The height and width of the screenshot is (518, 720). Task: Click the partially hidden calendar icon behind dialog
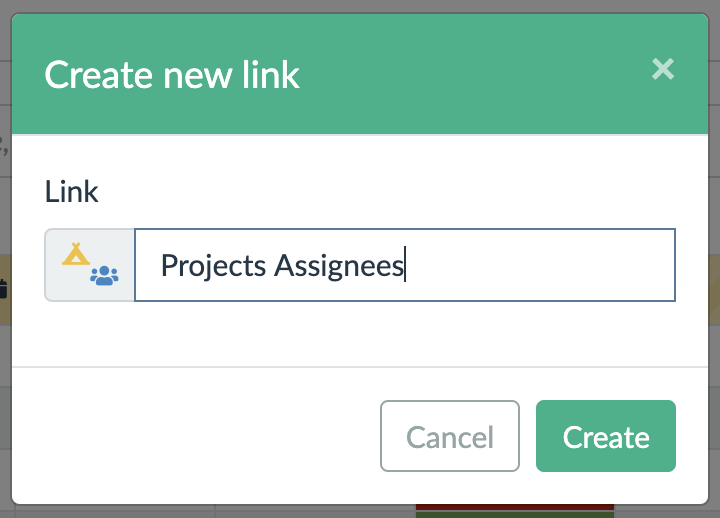click(3, 289)
